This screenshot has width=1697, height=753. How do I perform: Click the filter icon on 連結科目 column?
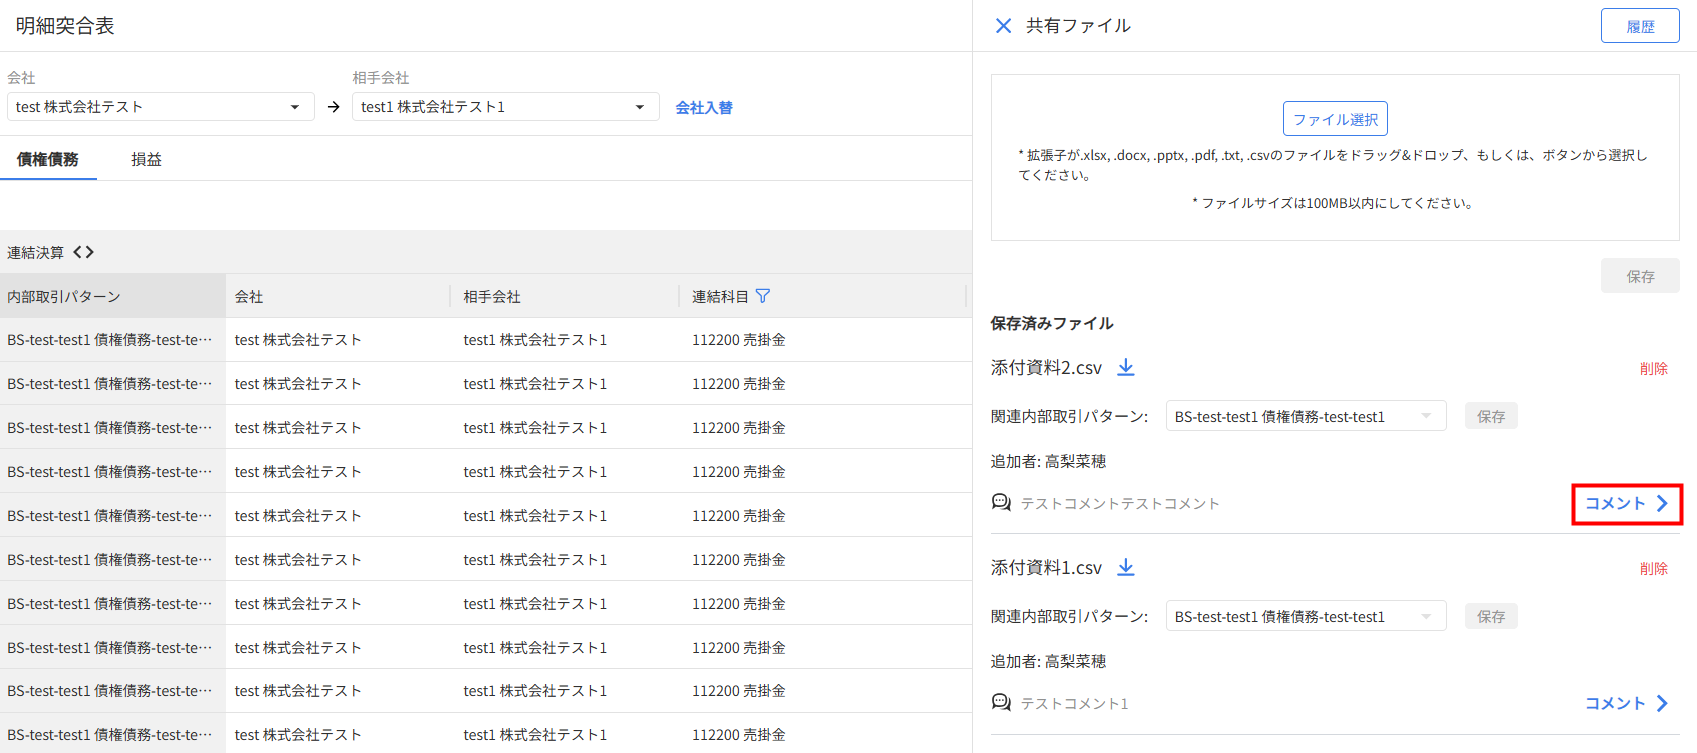click(x=763, y=296)
